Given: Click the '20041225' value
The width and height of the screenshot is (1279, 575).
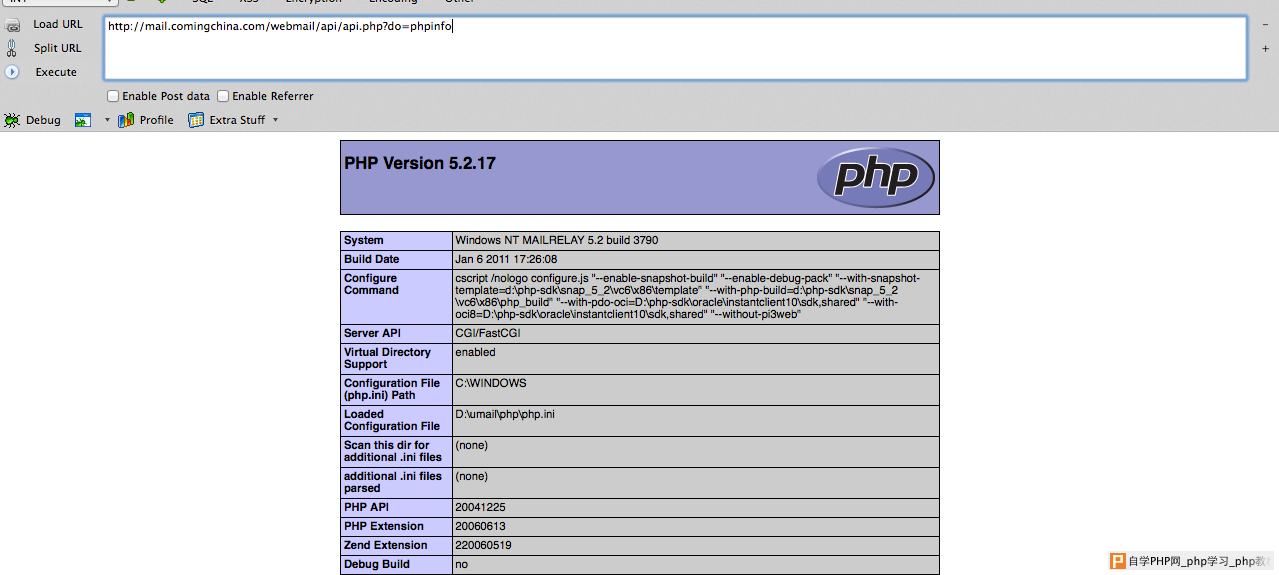Looking at the screenshot, I should 480,507.
